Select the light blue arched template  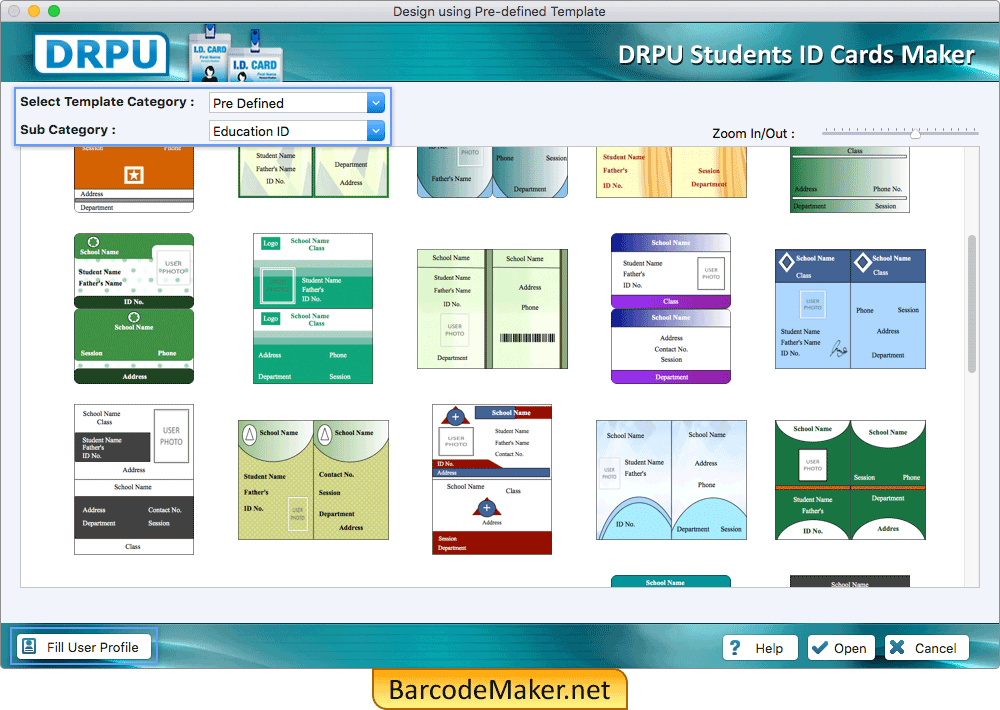coord(671,480)
